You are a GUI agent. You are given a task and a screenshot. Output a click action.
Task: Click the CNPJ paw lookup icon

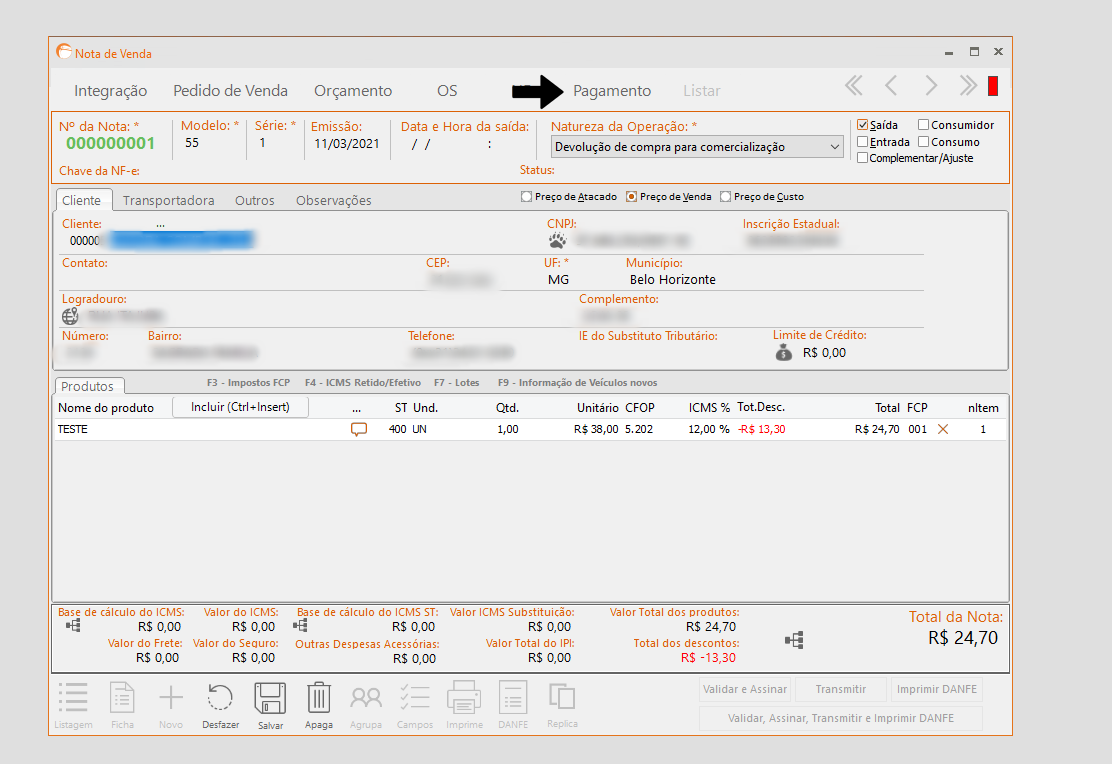(x=557, y=240)
